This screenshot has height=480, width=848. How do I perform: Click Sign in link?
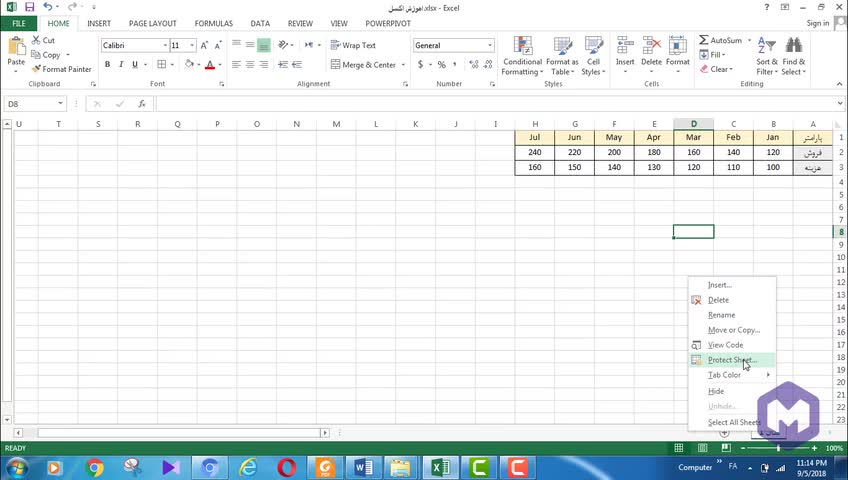[x=817, y=23]
